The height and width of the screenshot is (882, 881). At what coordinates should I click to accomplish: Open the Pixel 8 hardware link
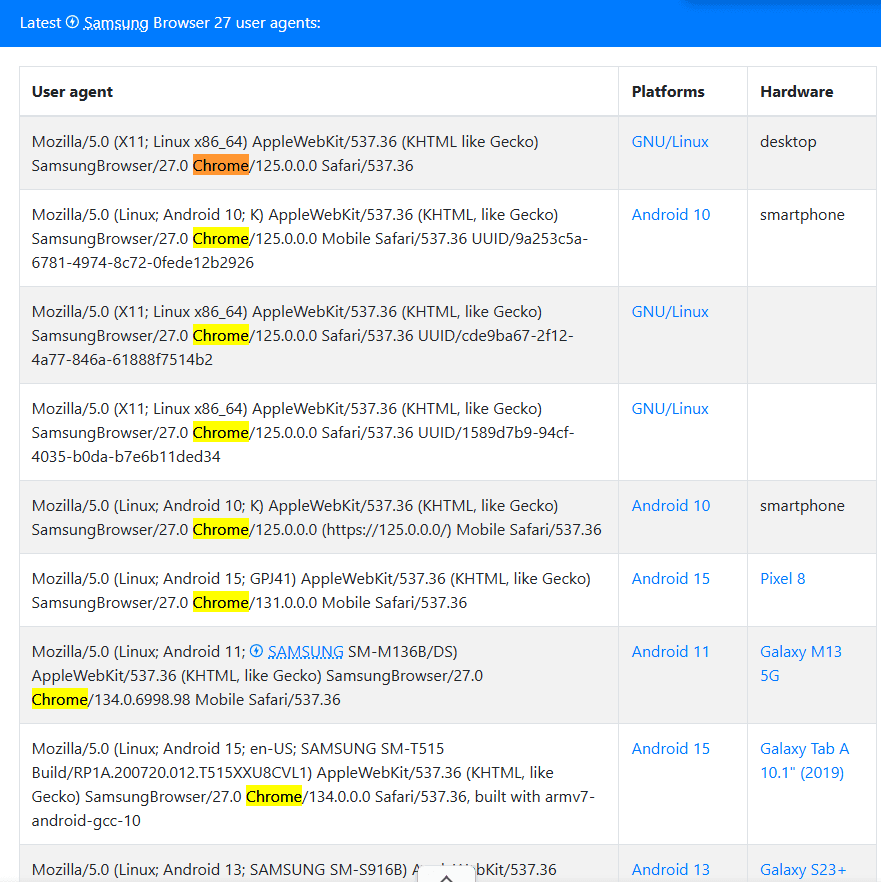[x=783, y=579]
